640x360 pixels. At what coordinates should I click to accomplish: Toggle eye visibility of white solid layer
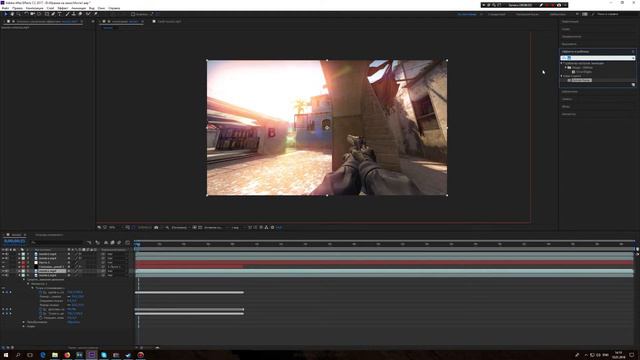3,262
